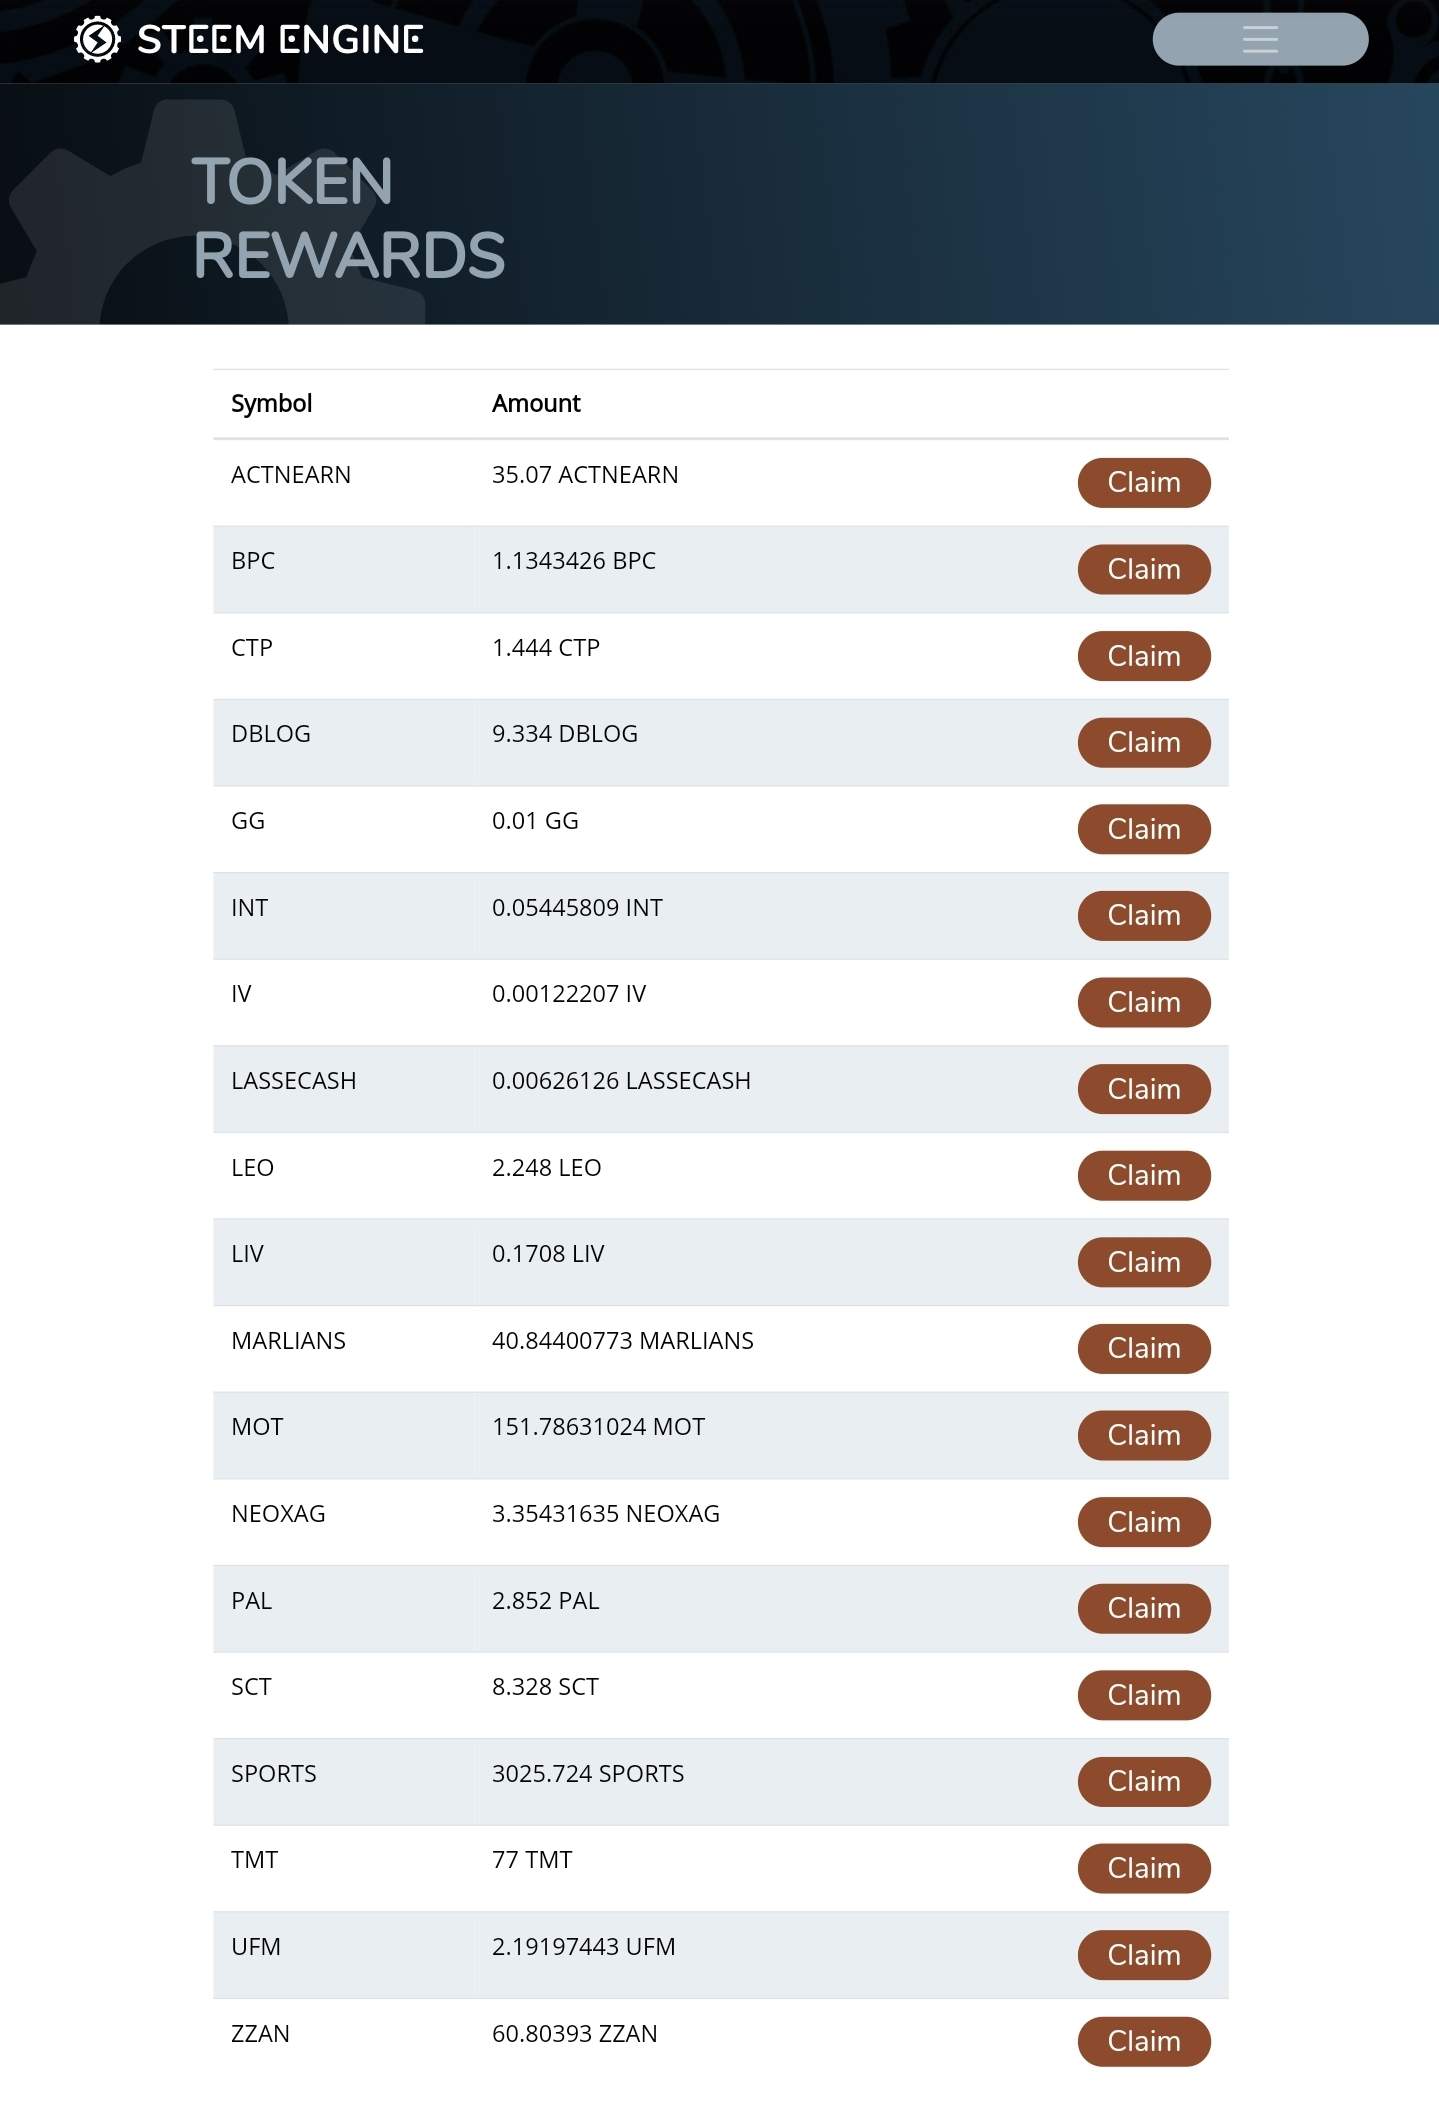Image resolution: width=1439 pixels, height=2101 pixels.
Task: Claim the ZZAN token reward
Action: pos(1143,2042)
